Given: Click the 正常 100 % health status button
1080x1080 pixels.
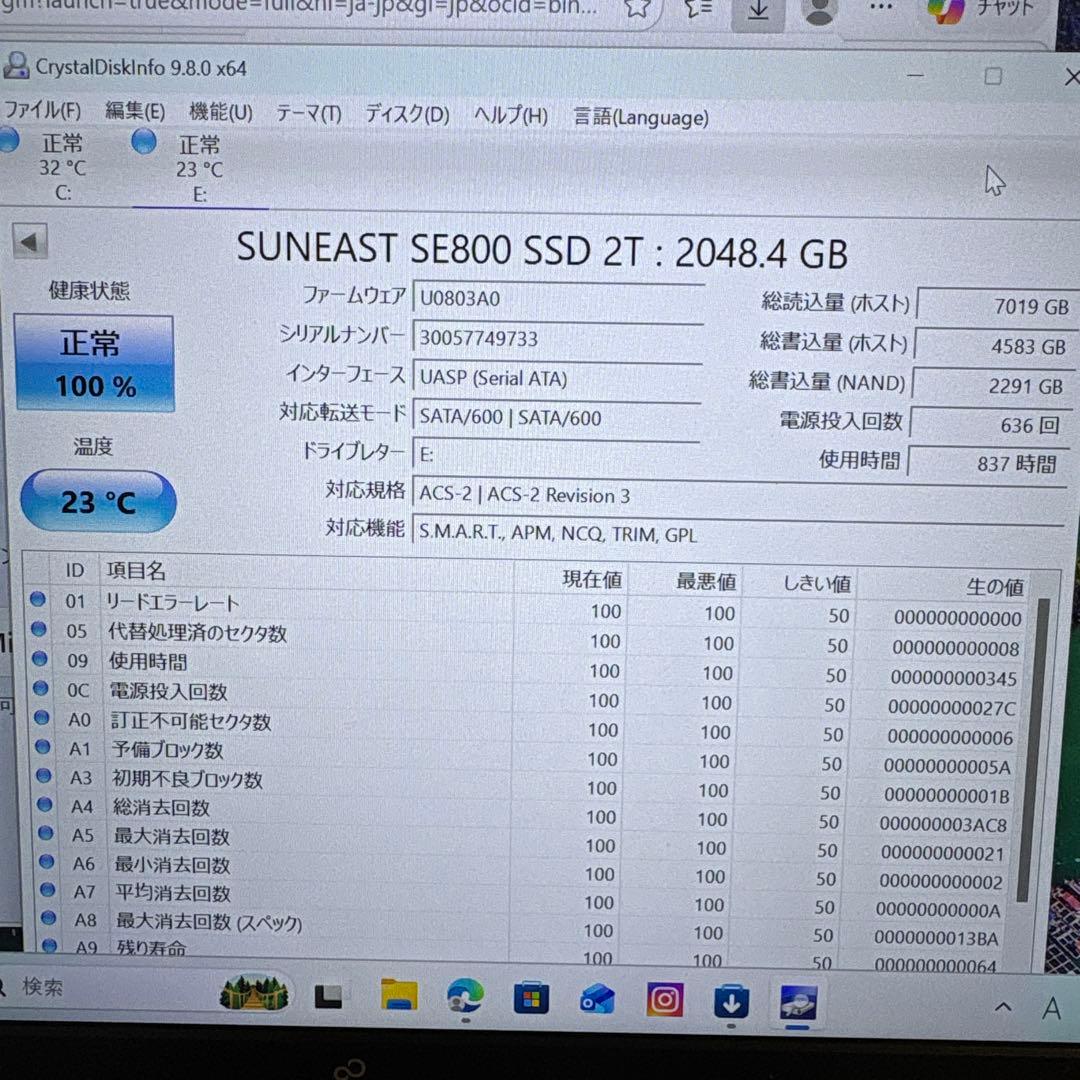Looking at the screenshot, I should 94,364.
